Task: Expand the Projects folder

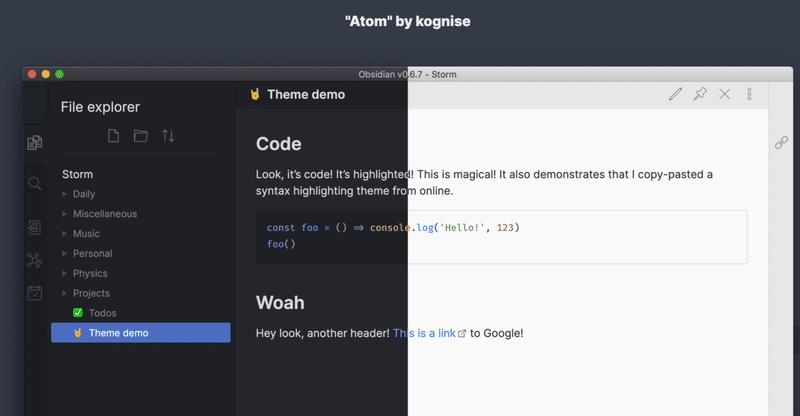Action: click(x=64, y=293)
